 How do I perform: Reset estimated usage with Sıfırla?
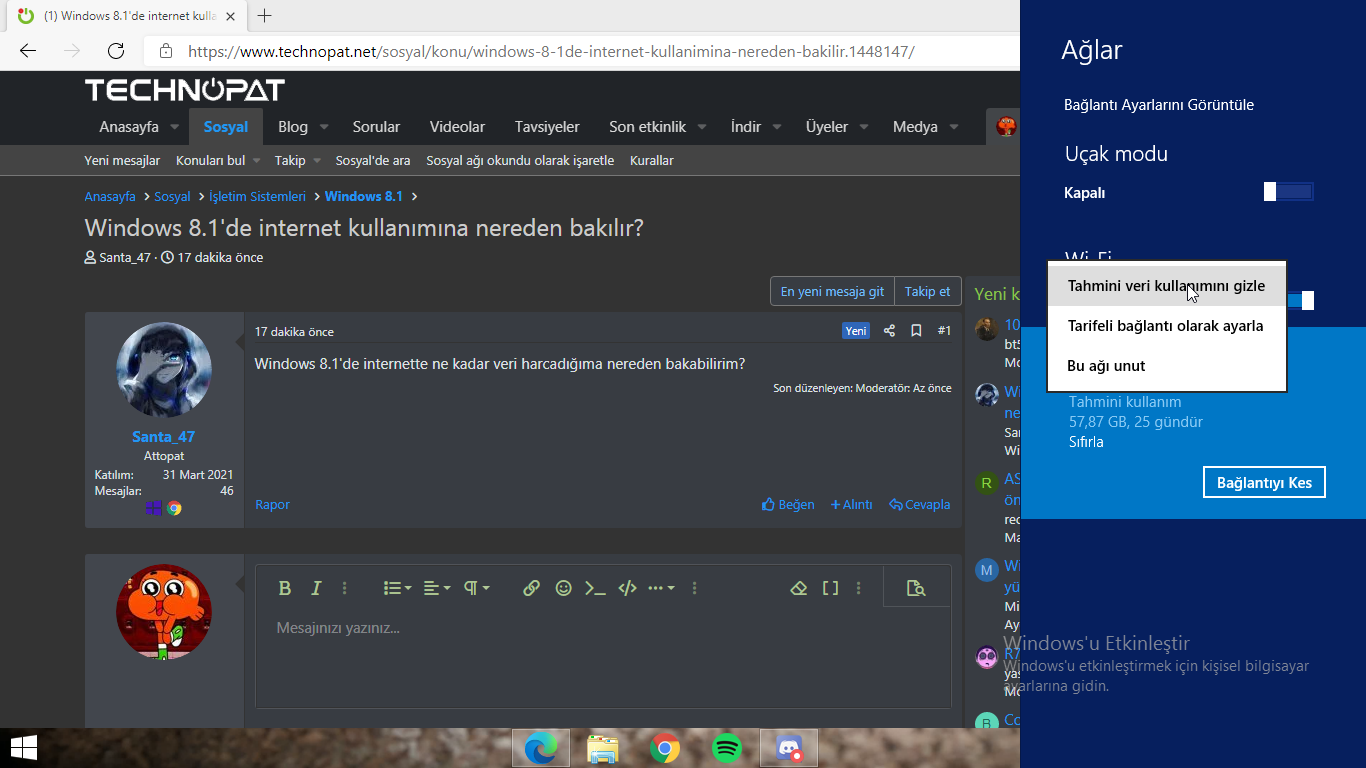[x=1086, y=442]
